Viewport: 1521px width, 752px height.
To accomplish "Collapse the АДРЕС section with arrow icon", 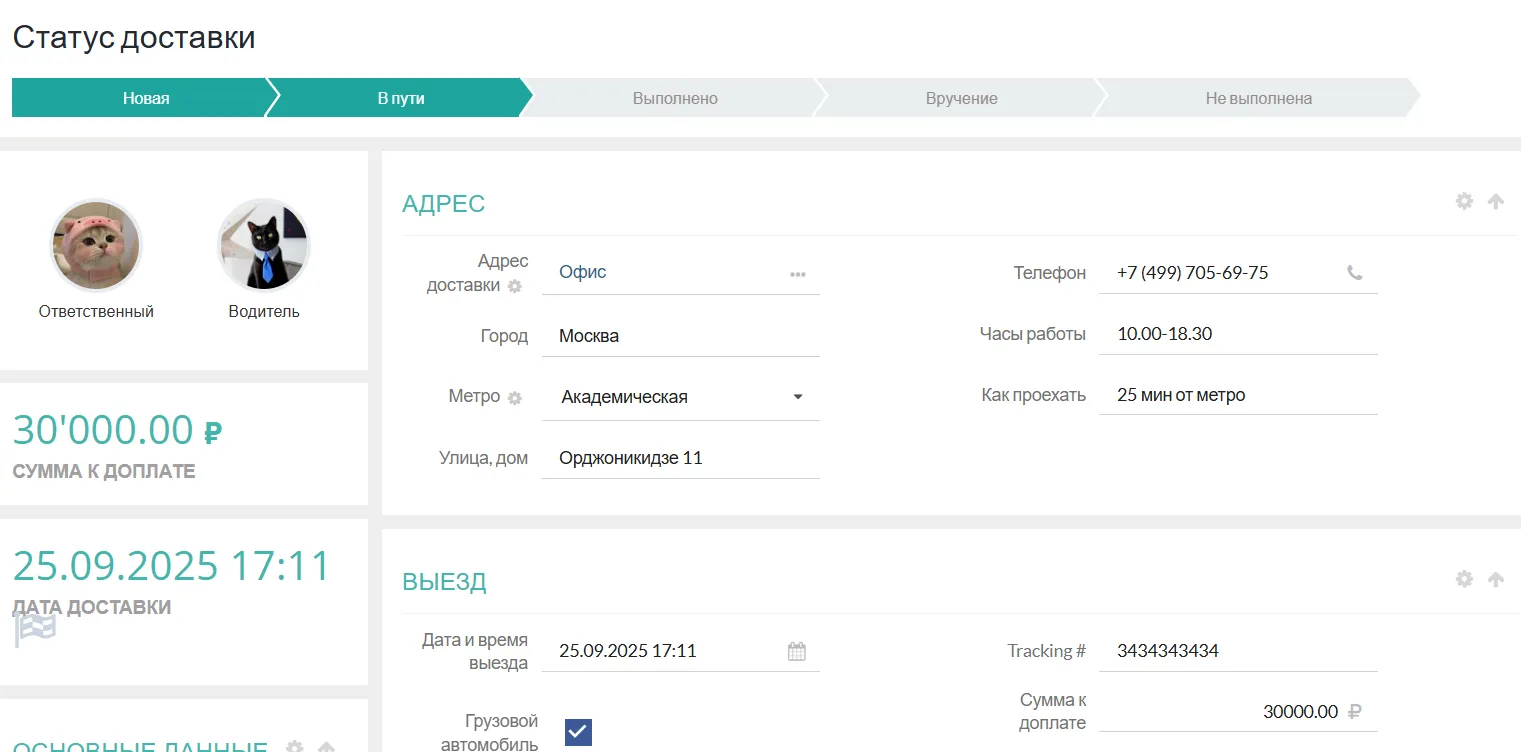I will coord(1496,201).
